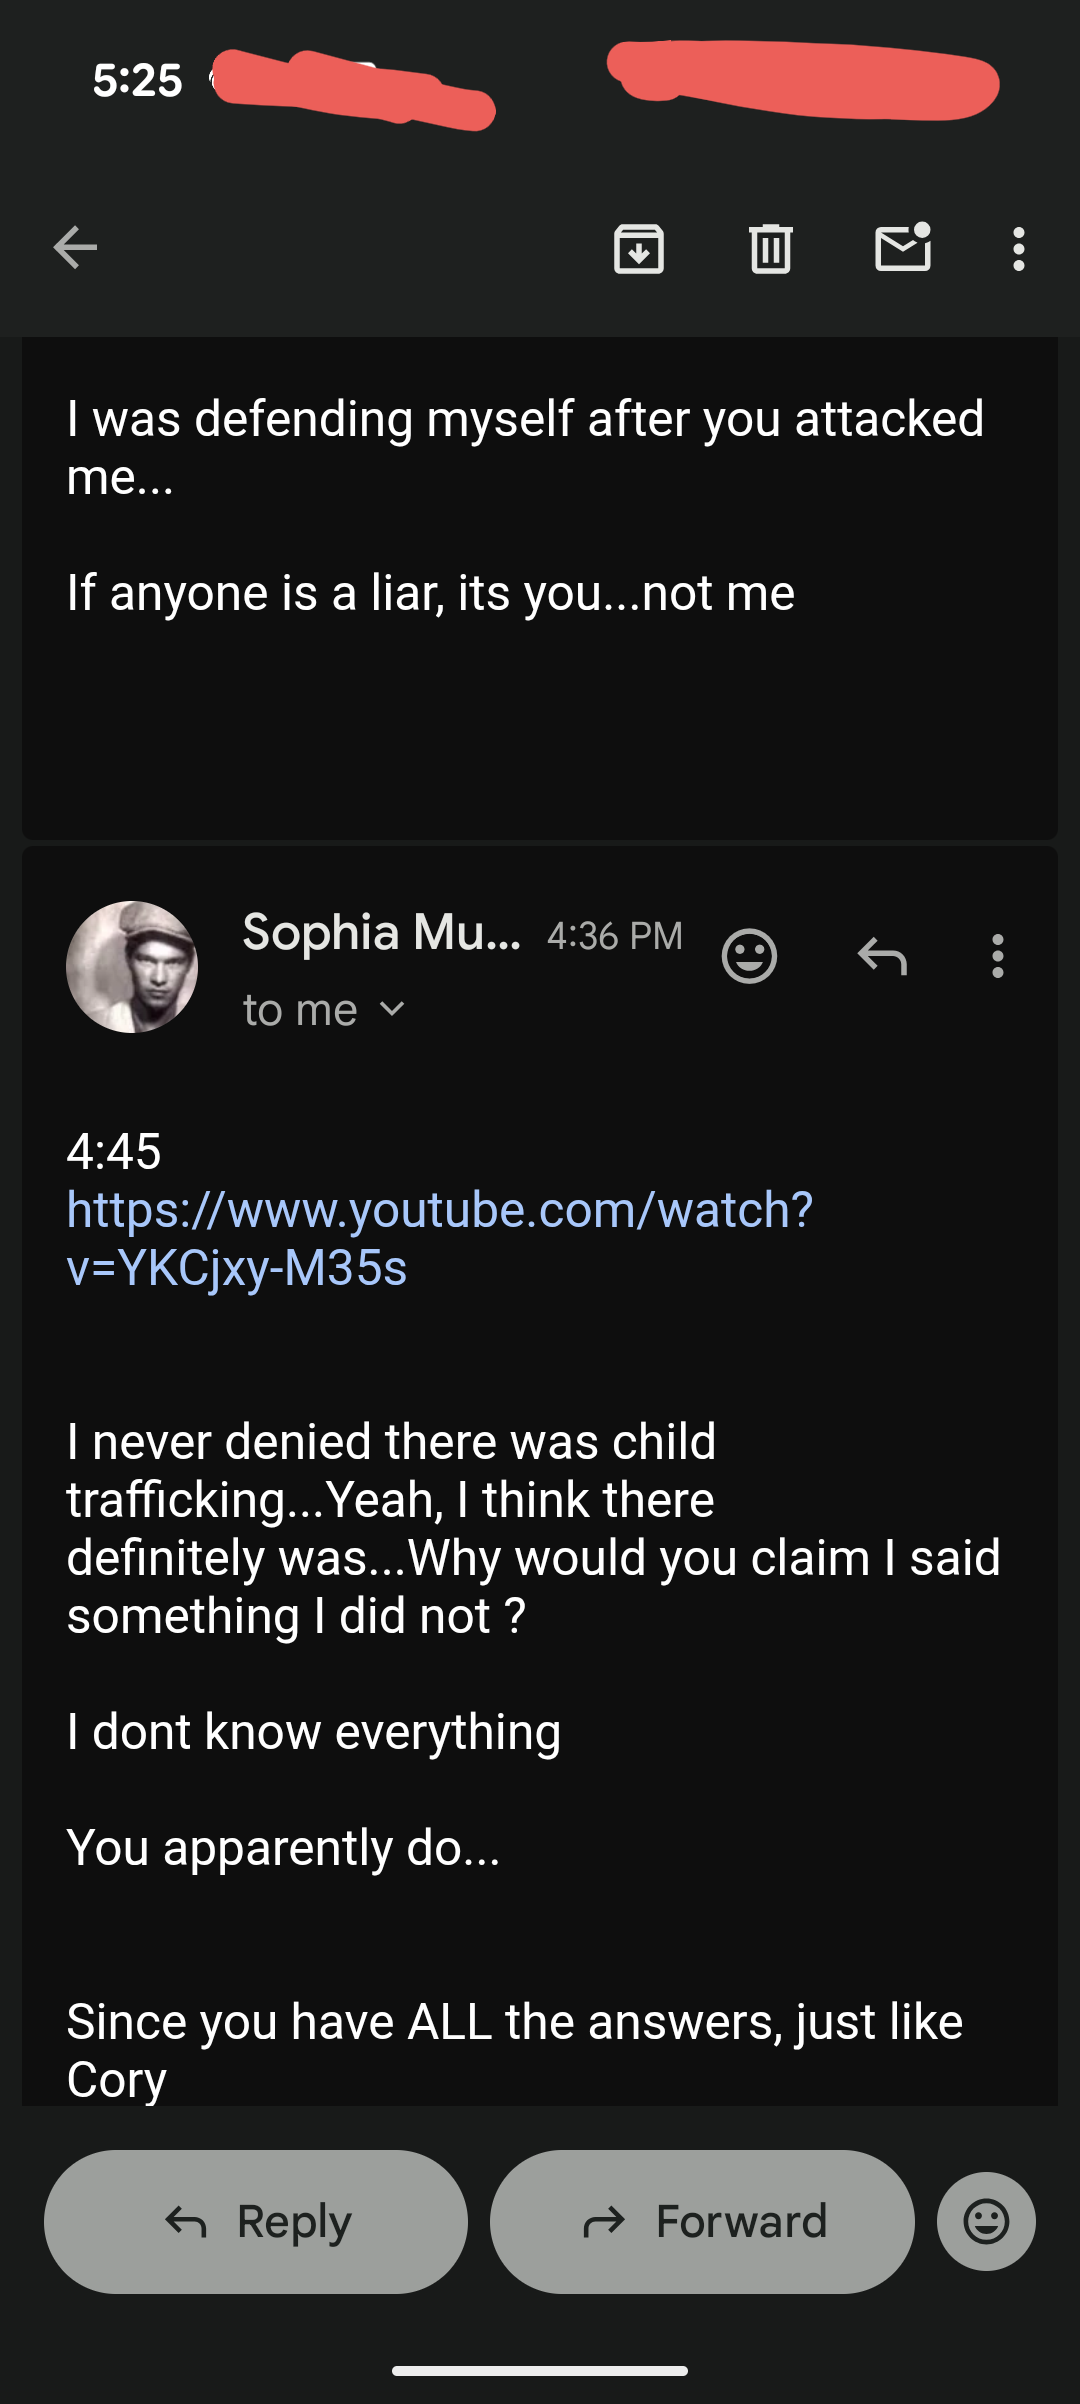Add emoji reaction to Sophia's message
Viewport: 1080px width, 2404px height.
click(x=749, y=956)
